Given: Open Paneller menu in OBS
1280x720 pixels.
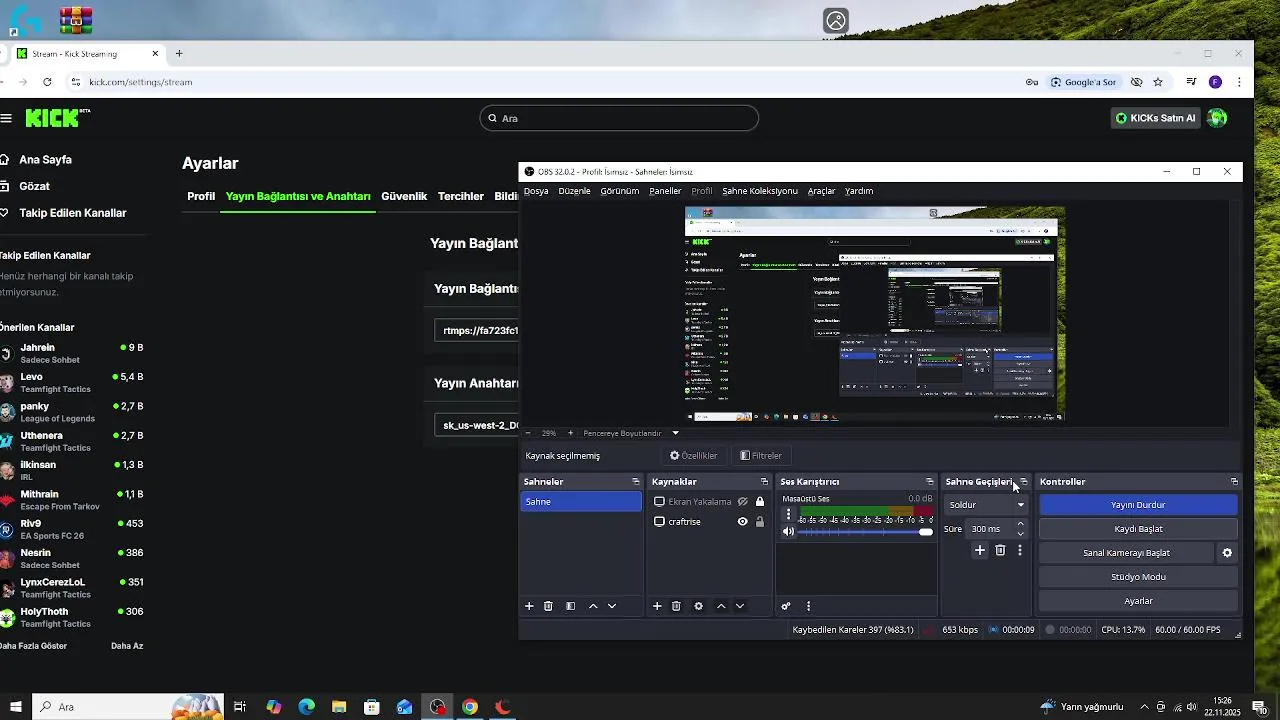Looking at the screenshot, I should pyautogui.click(x=665, y=191).
